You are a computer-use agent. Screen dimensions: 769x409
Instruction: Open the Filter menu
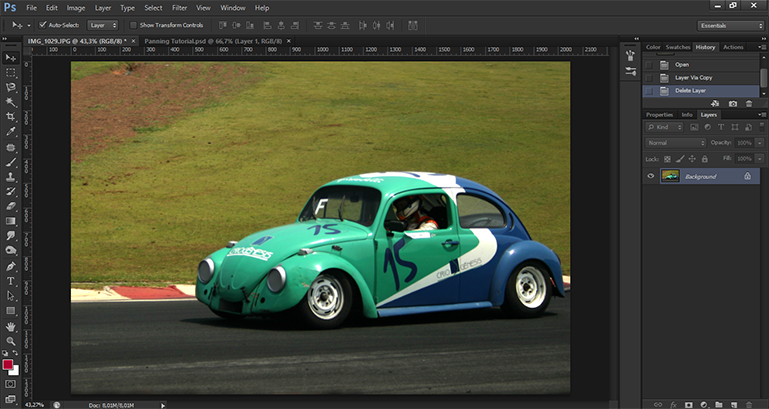[x=179, y=7]
